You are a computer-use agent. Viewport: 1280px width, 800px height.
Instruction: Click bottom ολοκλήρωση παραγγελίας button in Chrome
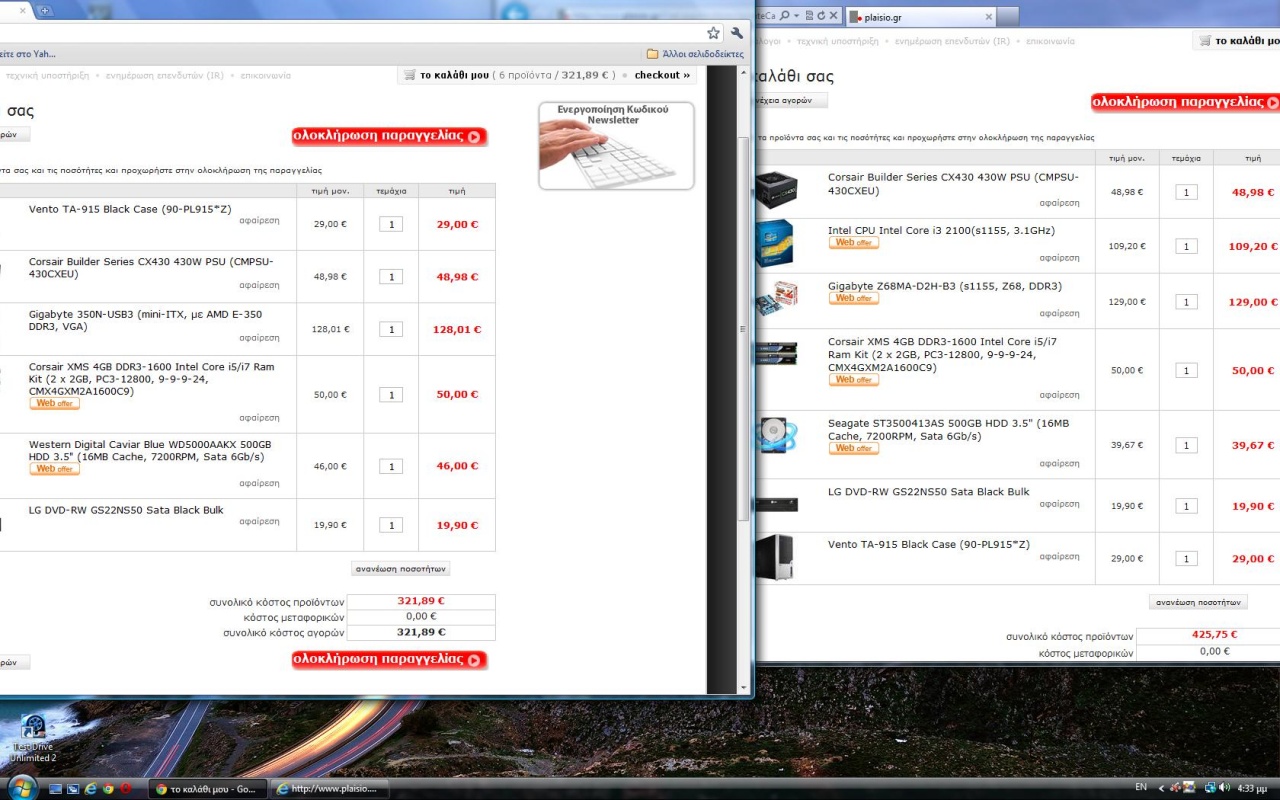389,660
